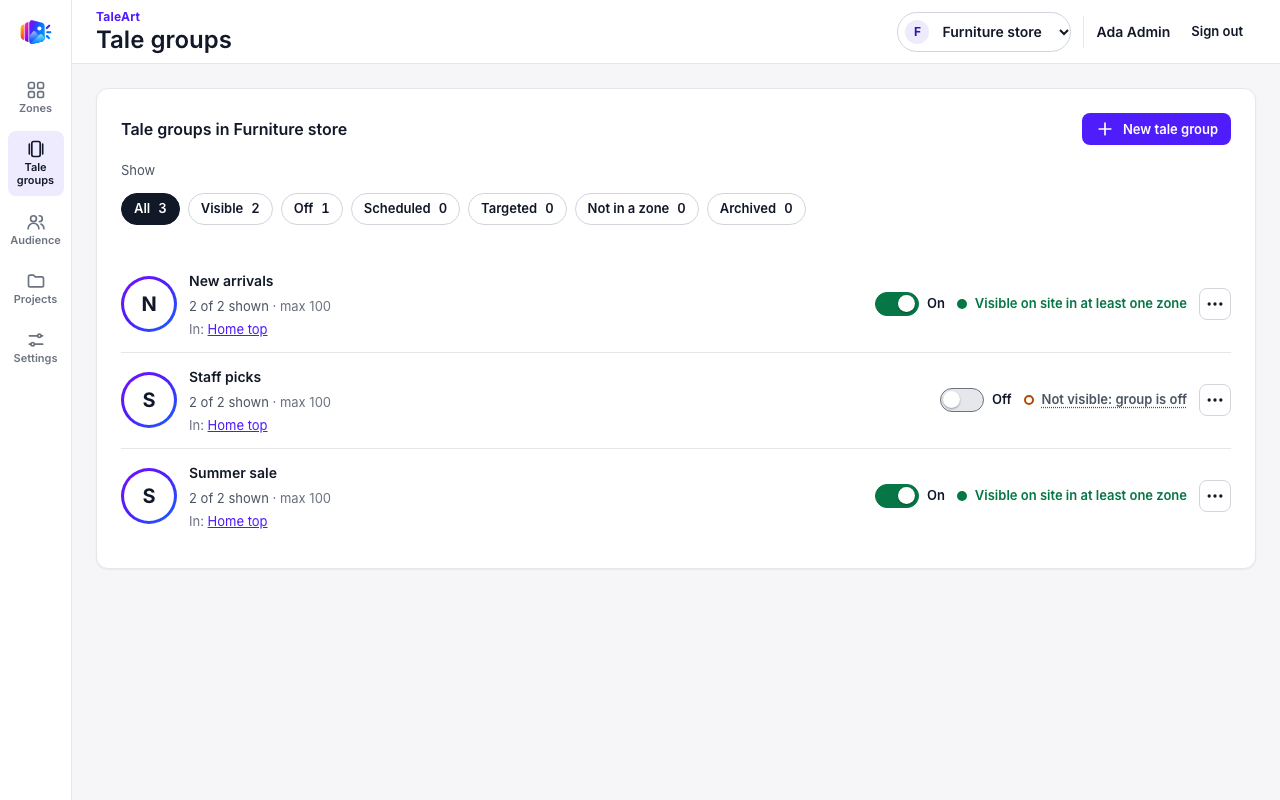Click 'Not visible: group is off' status
This screenshot has height=800, width=1280.
pos(1114,400)
